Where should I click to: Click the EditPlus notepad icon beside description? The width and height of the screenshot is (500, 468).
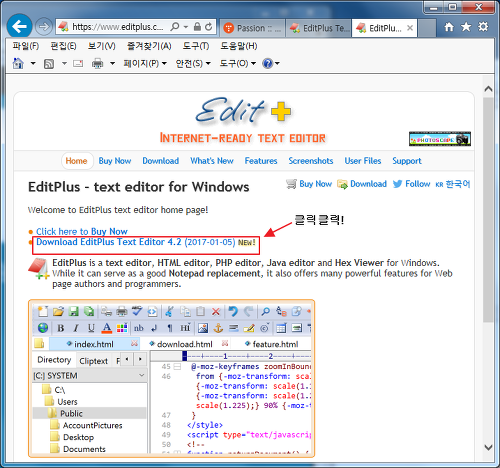point(39,268)
